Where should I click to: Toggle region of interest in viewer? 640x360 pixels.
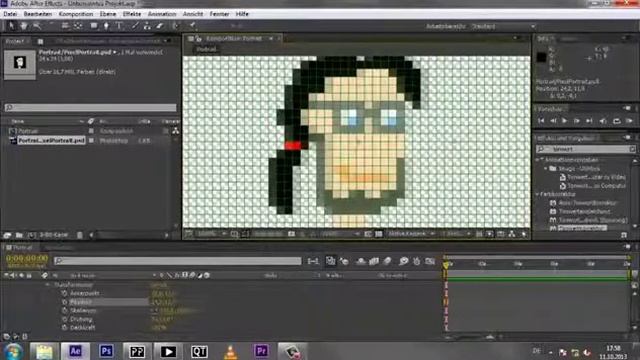368,234
